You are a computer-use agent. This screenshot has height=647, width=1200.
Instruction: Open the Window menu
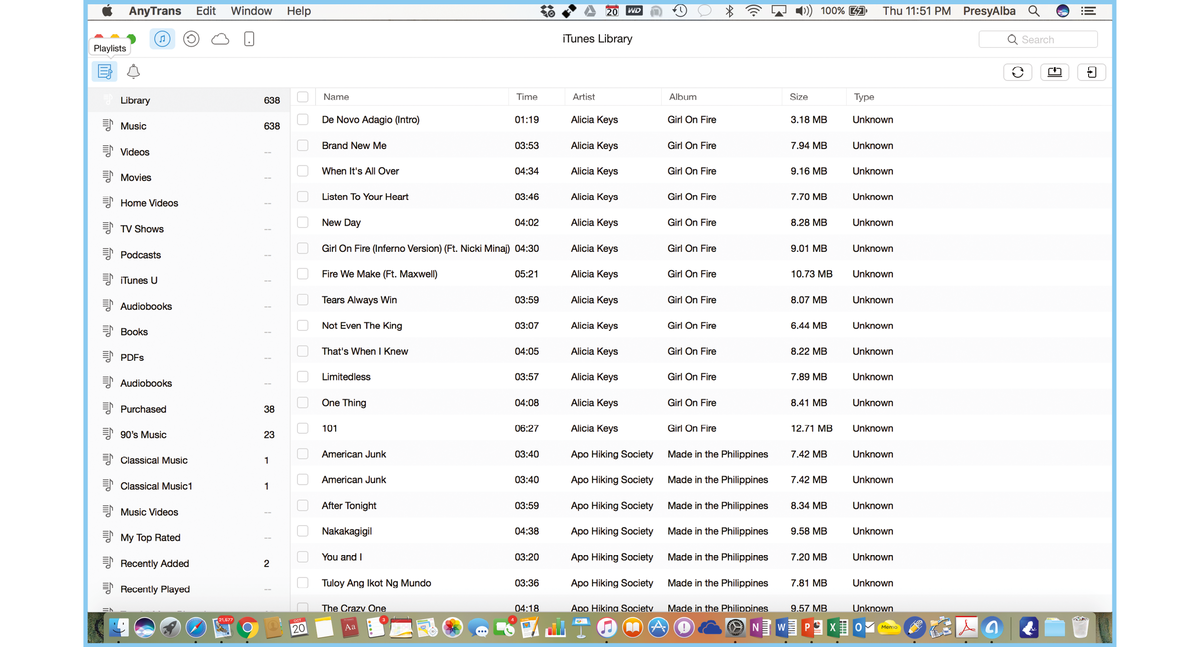251,11
